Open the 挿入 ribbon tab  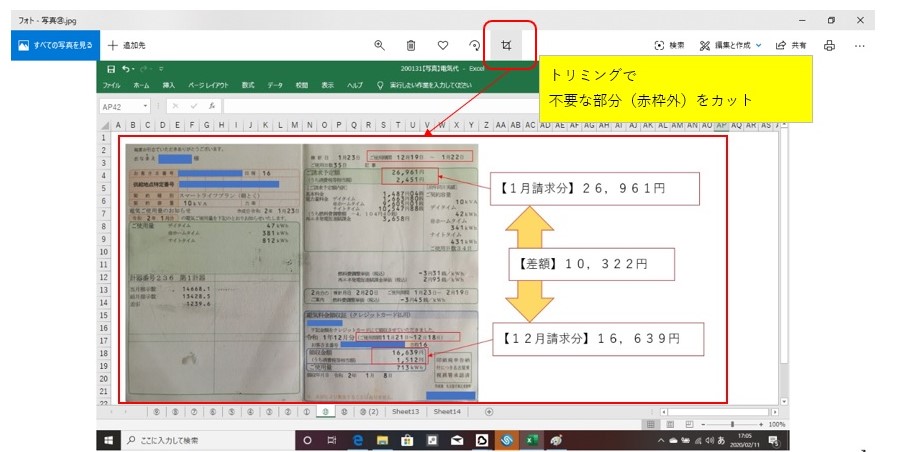168,85
